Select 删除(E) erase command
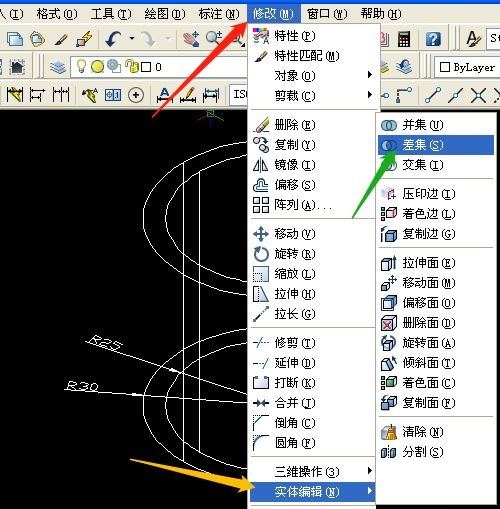Image resolution: width=500 pixels, height=509 pixels. click(314, 125)
